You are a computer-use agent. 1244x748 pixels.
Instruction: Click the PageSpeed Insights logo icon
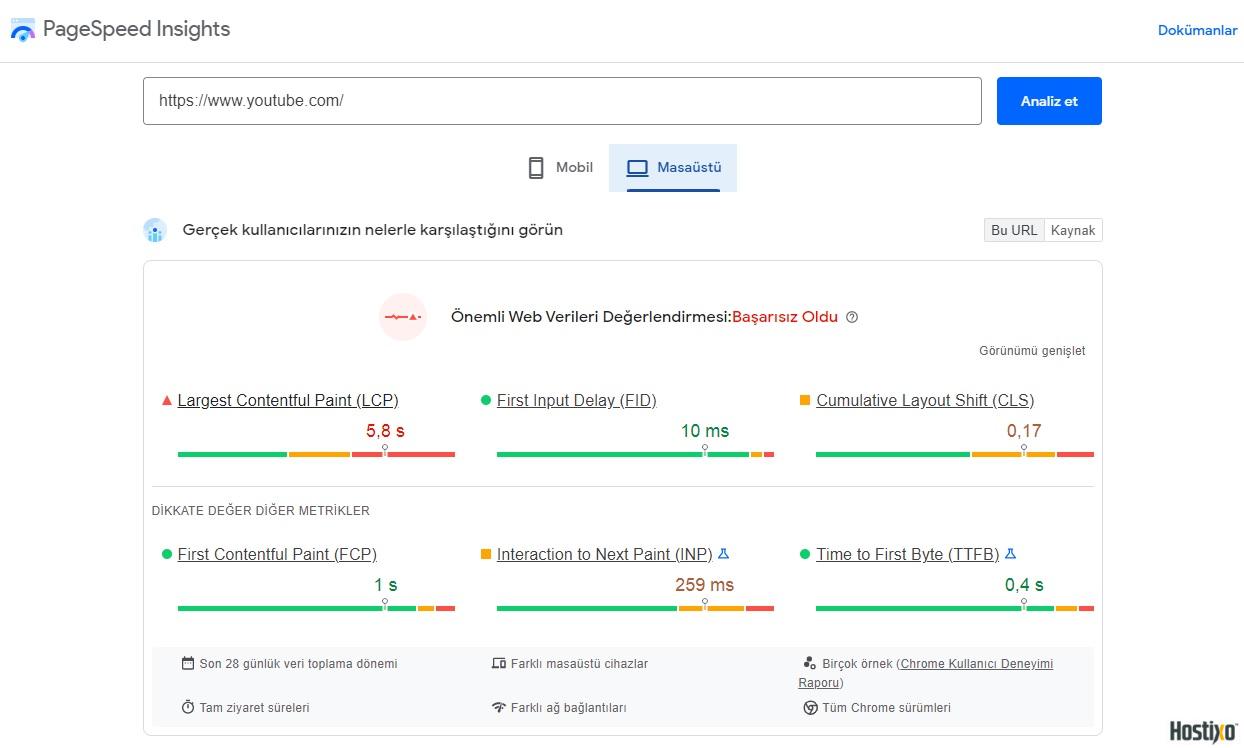(x=22, y=29)
